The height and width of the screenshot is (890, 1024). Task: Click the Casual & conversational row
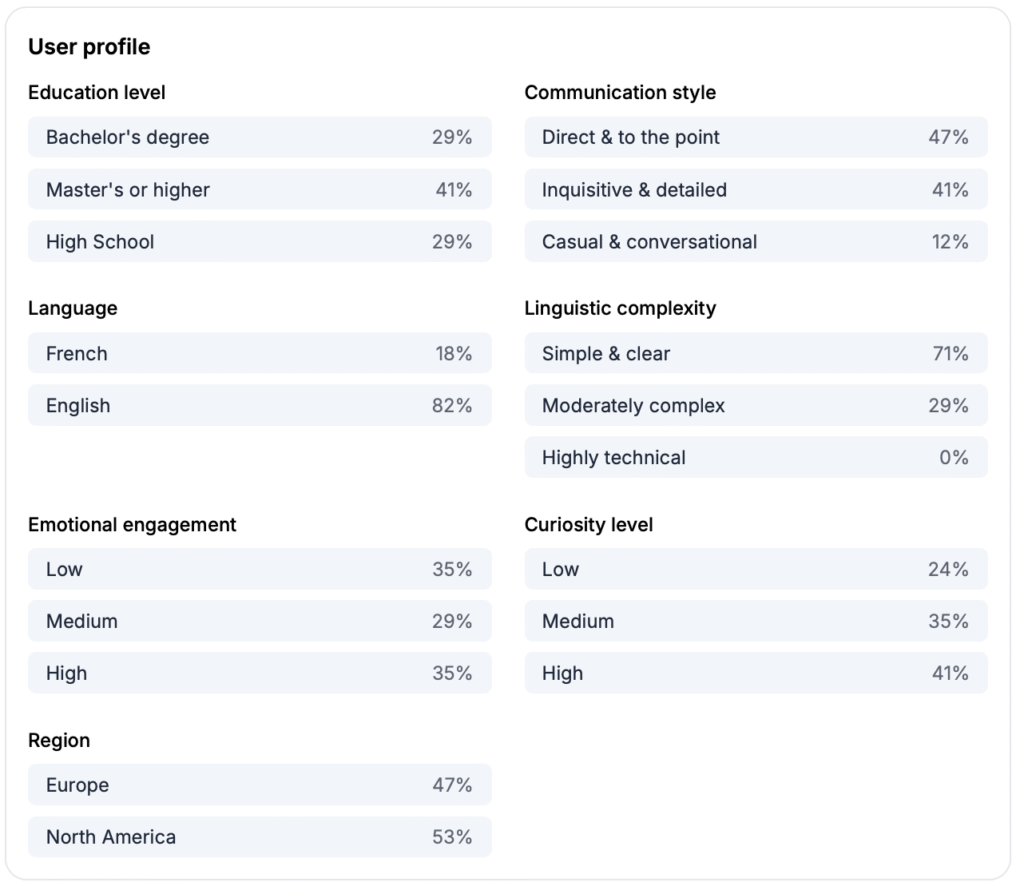(755, 241)
